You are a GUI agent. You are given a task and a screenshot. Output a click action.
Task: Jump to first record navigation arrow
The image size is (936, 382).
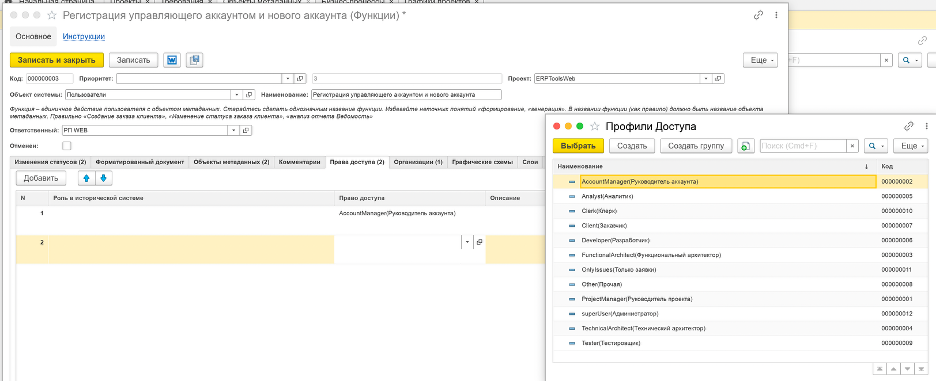[879, 368]
